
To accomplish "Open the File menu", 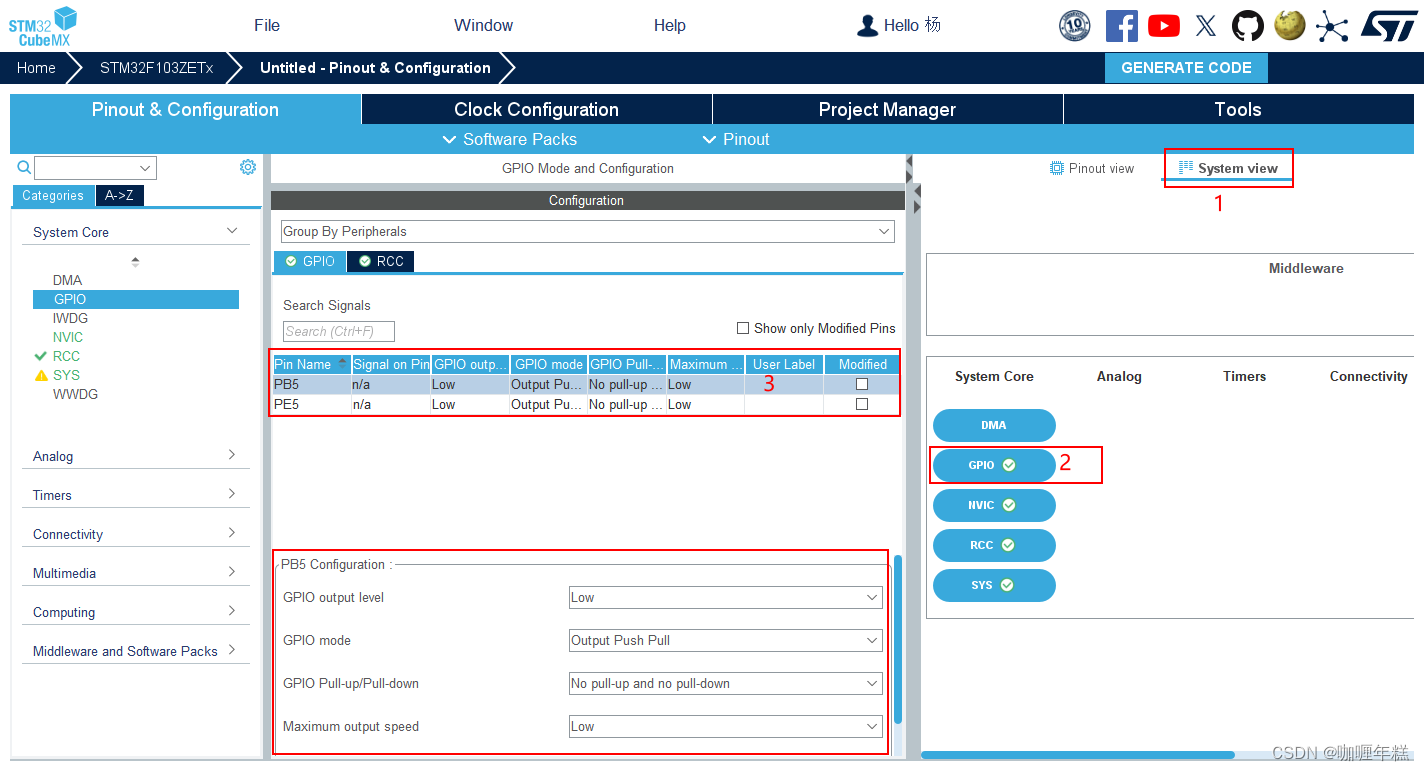I will [267, 25].
